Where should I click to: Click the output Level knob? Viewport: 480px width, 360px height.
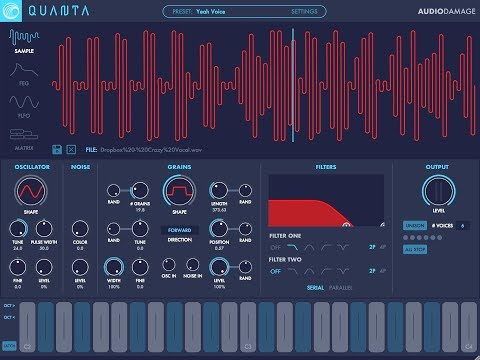tap(438, 191)
